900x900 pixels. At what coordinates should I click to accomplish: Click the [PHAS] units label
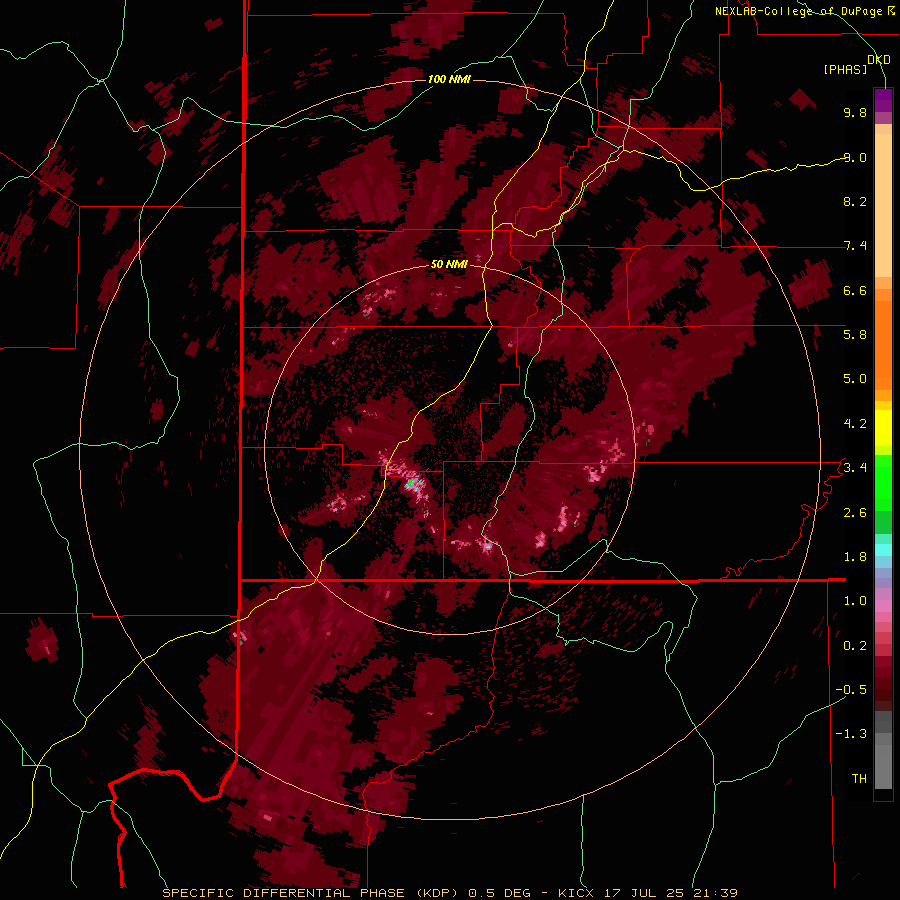tap(845, 69)
